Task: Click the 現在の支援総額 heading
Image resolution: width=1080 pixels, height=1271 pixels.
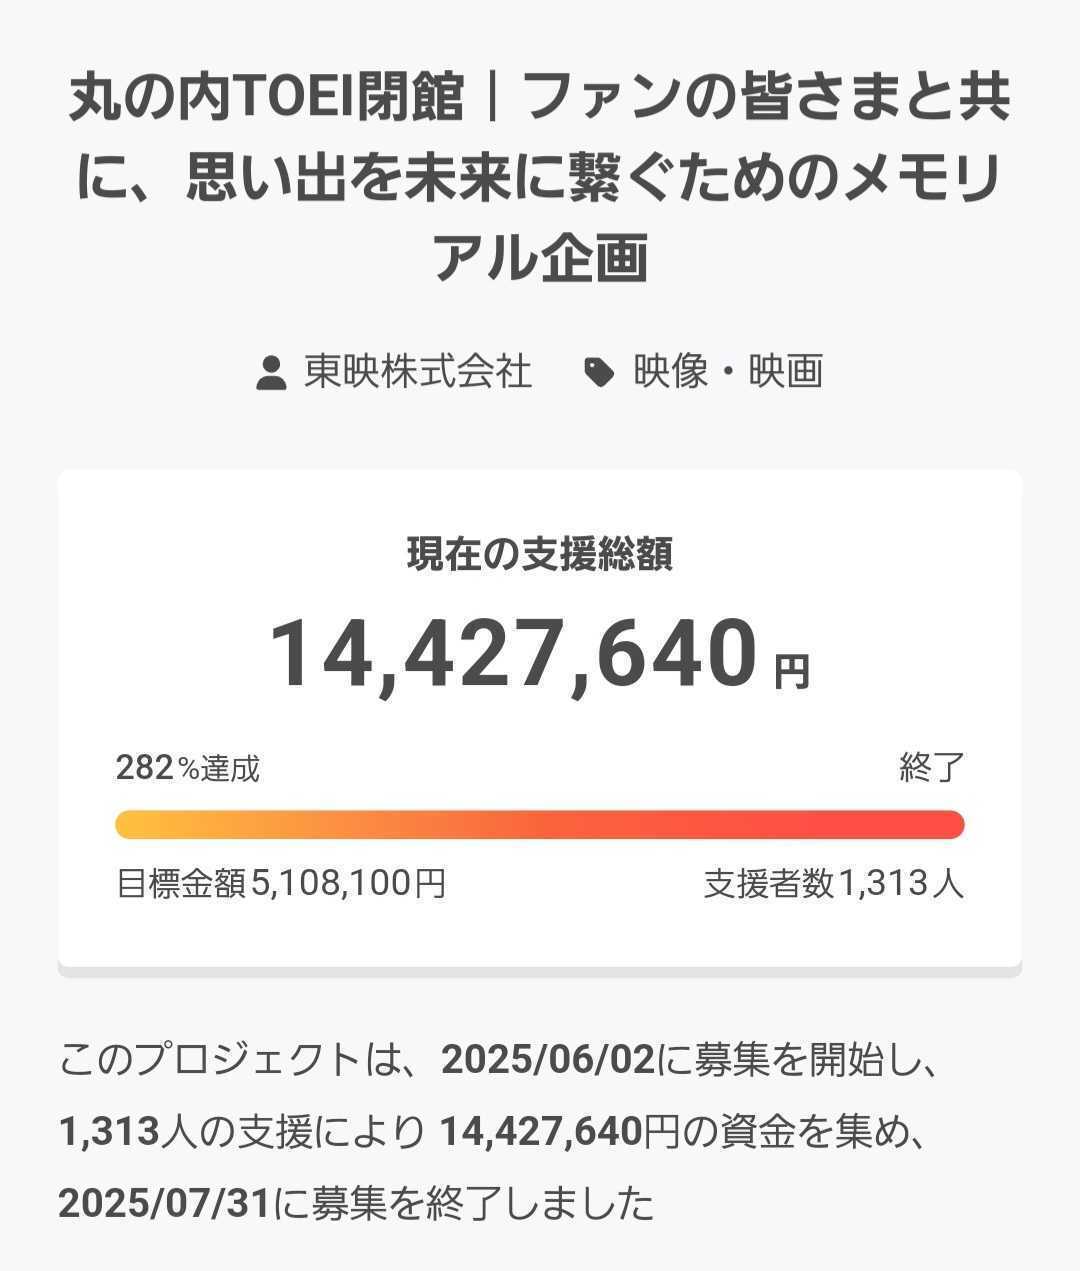Action: tap(540, 554)
